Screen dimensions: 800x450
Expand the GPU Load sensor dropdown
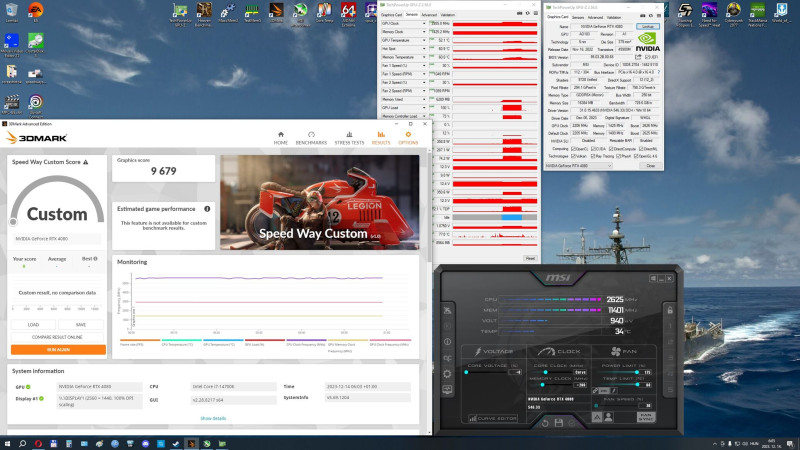(424, 108)
